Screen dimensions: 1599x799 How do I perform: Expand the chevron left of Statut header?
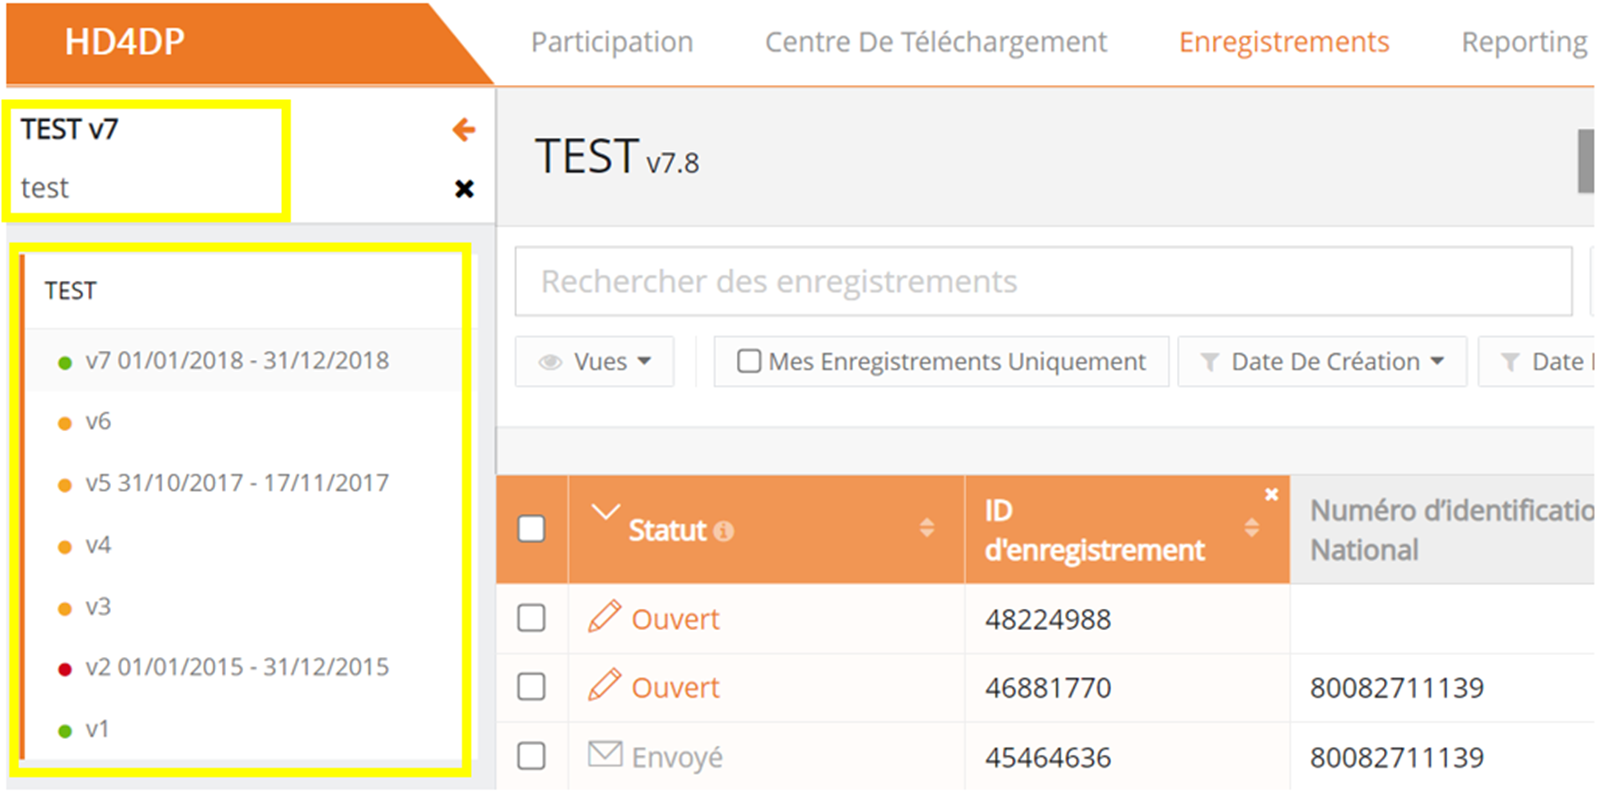605,512
